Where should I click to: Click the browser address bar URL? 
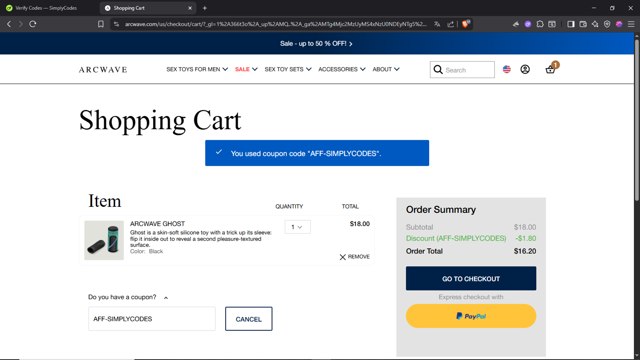[x=276, y=24]
